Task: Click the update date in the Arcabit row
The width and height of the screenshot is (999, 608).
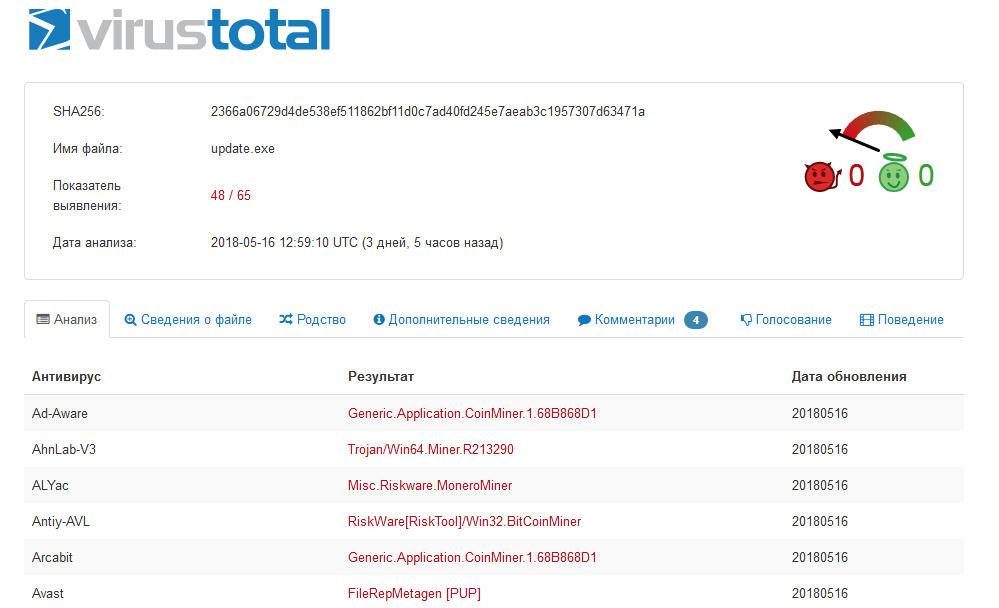Action: pos(820,558)
